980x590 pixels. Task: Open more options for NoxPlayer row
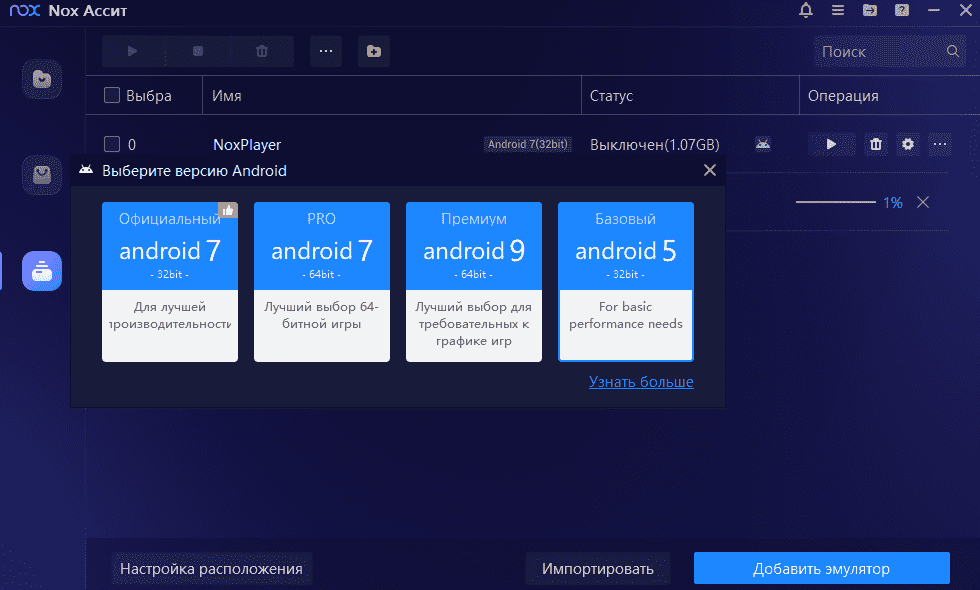[x=940, y=144]
